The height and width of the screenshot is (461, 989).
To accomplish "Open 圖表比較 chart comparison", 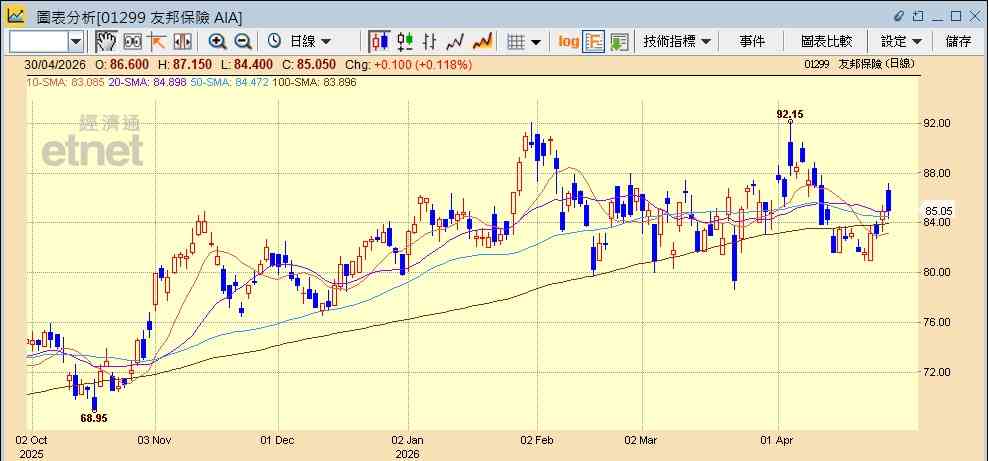I will 826,42.
